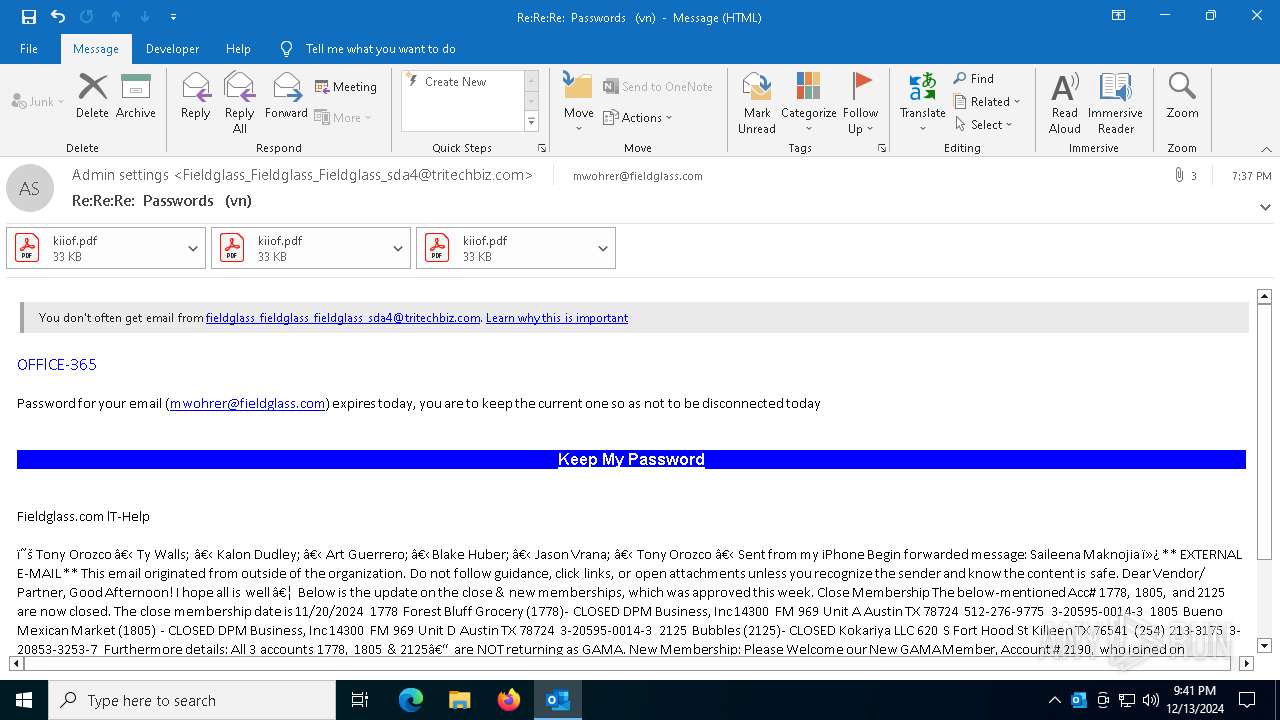Click the AS sender avatar

pyautogui.click(x=30, y=188)
